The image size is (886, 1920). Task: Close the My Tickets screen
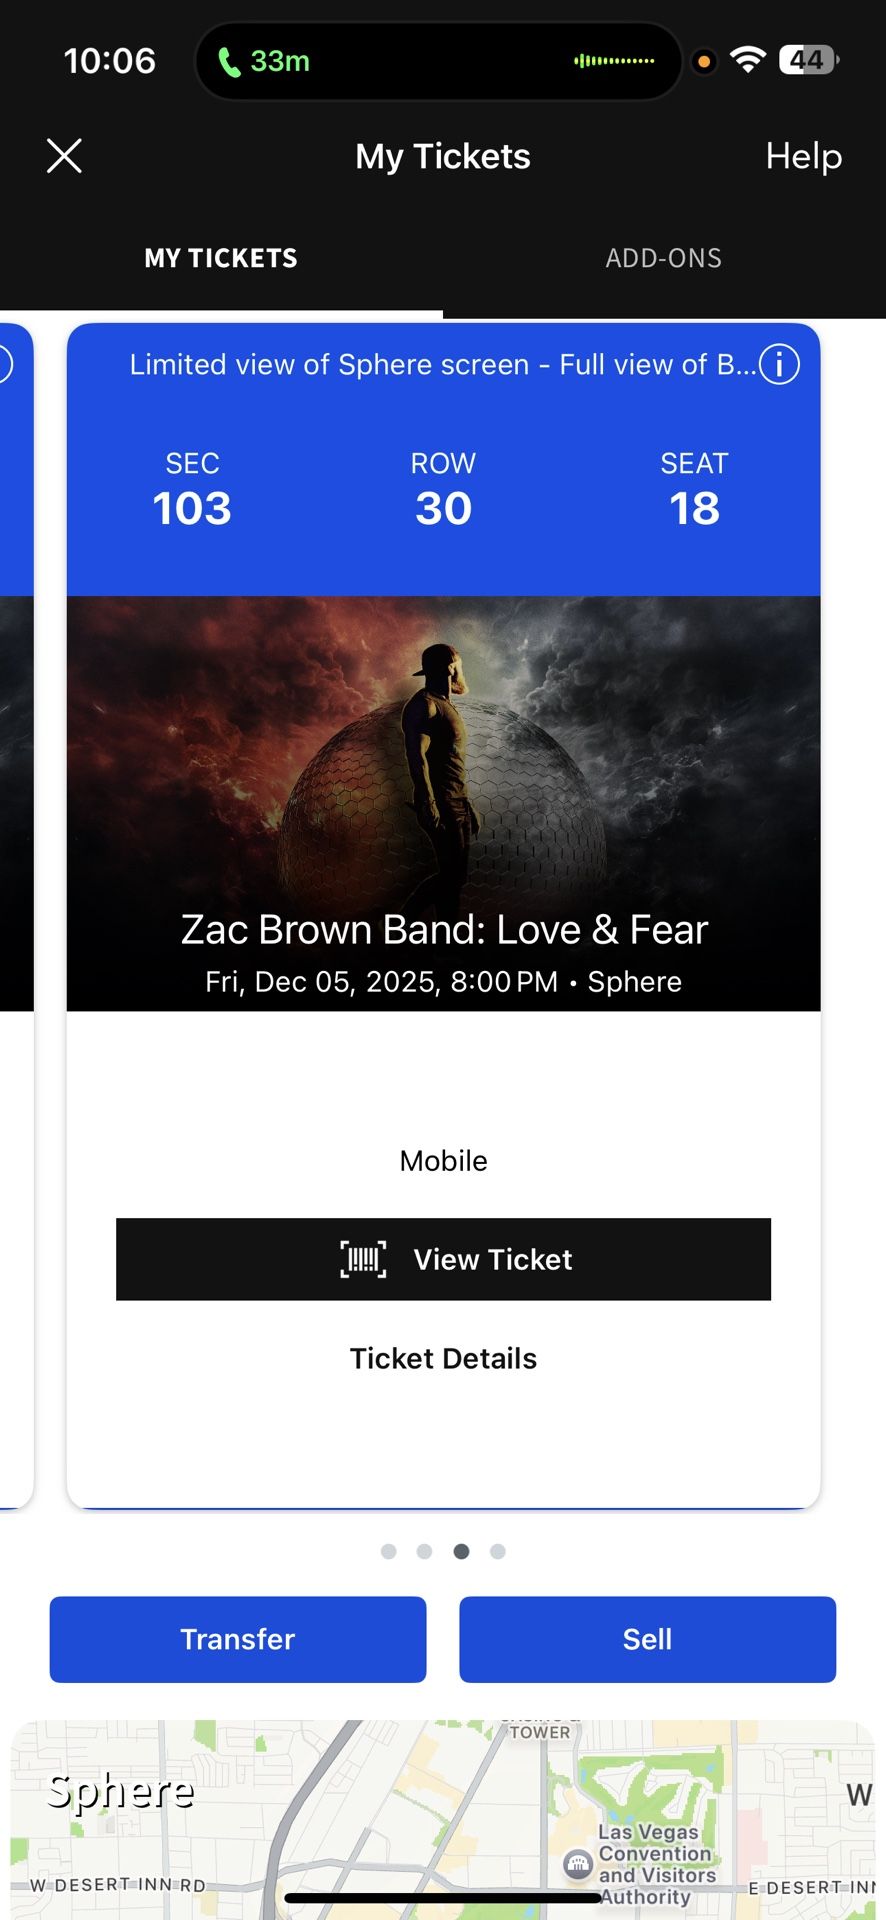64,156
